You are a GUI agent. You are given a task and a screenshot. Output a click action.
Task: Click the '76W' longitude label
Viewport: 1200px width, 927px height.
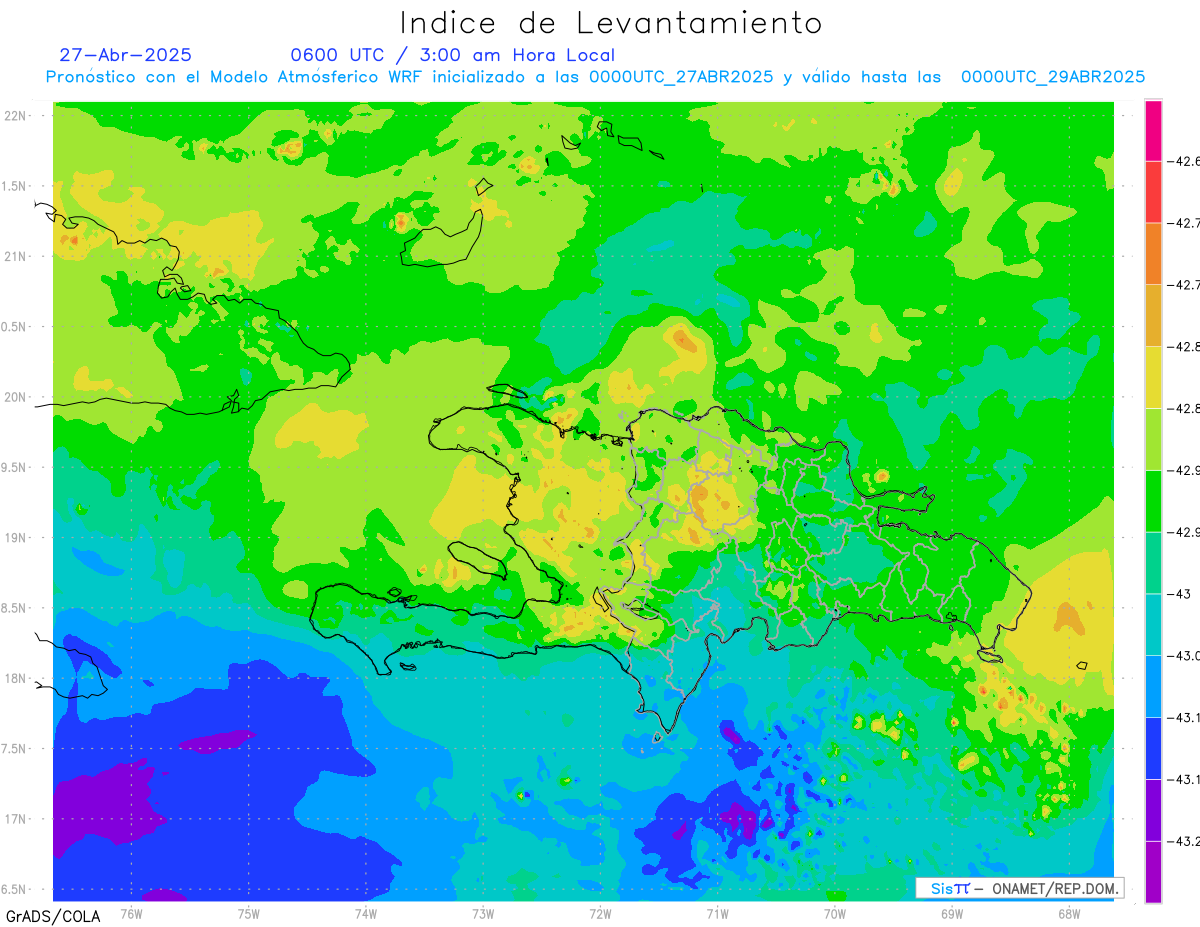[131, 914]
